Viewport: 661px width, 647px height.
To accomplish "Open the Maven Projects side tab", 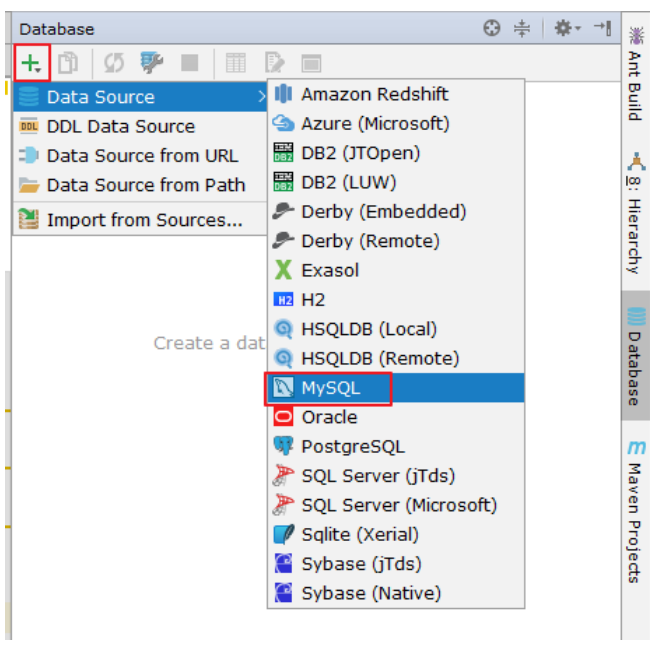I will point(636,511).
